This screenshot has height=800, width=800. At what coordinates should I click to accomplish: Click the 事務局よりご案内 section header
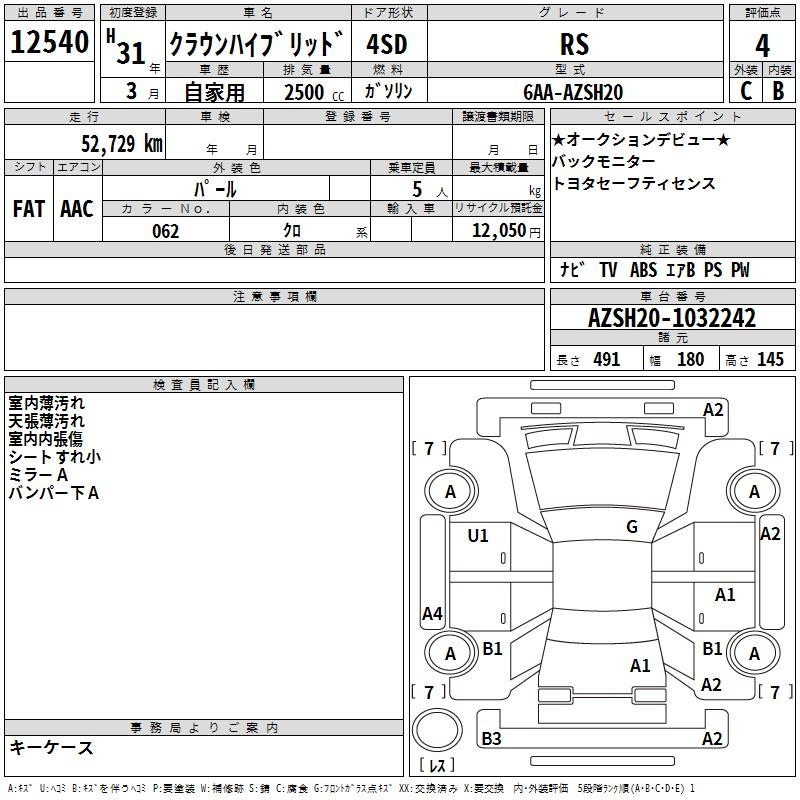click(x=204, y=728)
